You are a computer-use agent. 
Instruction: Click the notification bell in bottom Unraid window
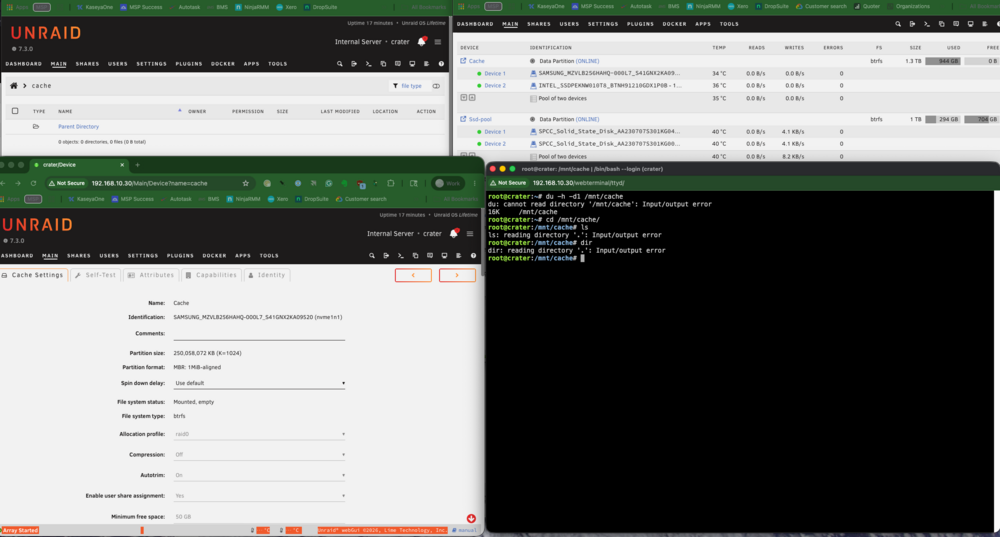pyautogui.click(x=453, y=233)
